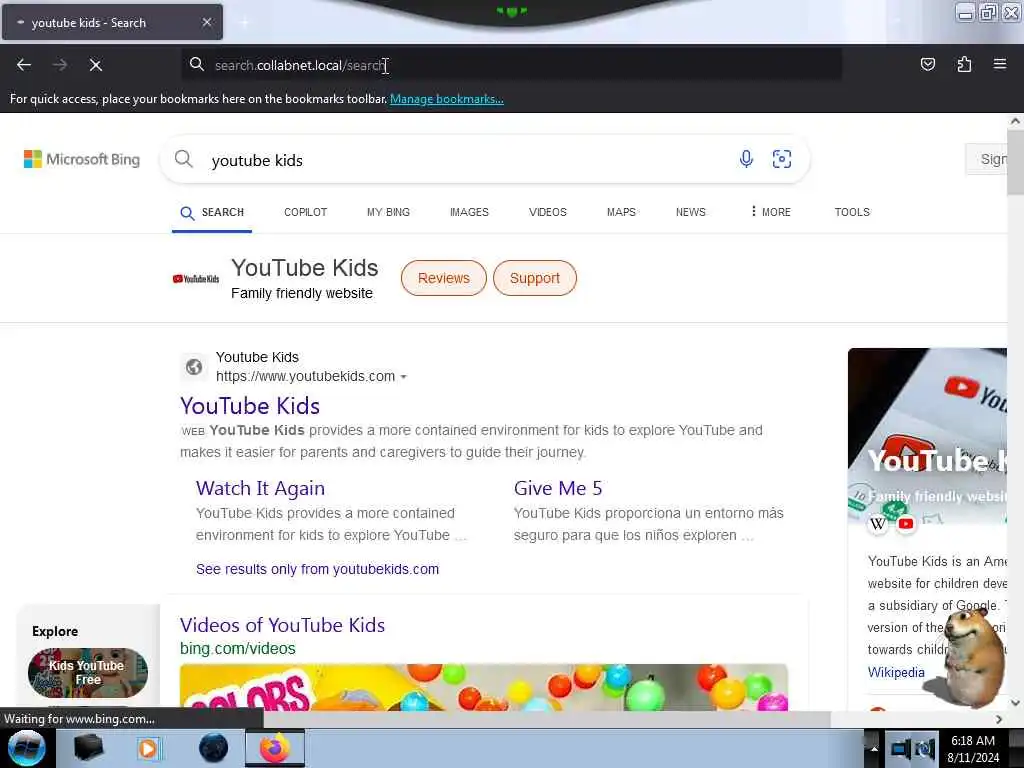Click the Microsoft Bing logo
1024x768 pixels.
pyautogui.click(x=82, y=159)
